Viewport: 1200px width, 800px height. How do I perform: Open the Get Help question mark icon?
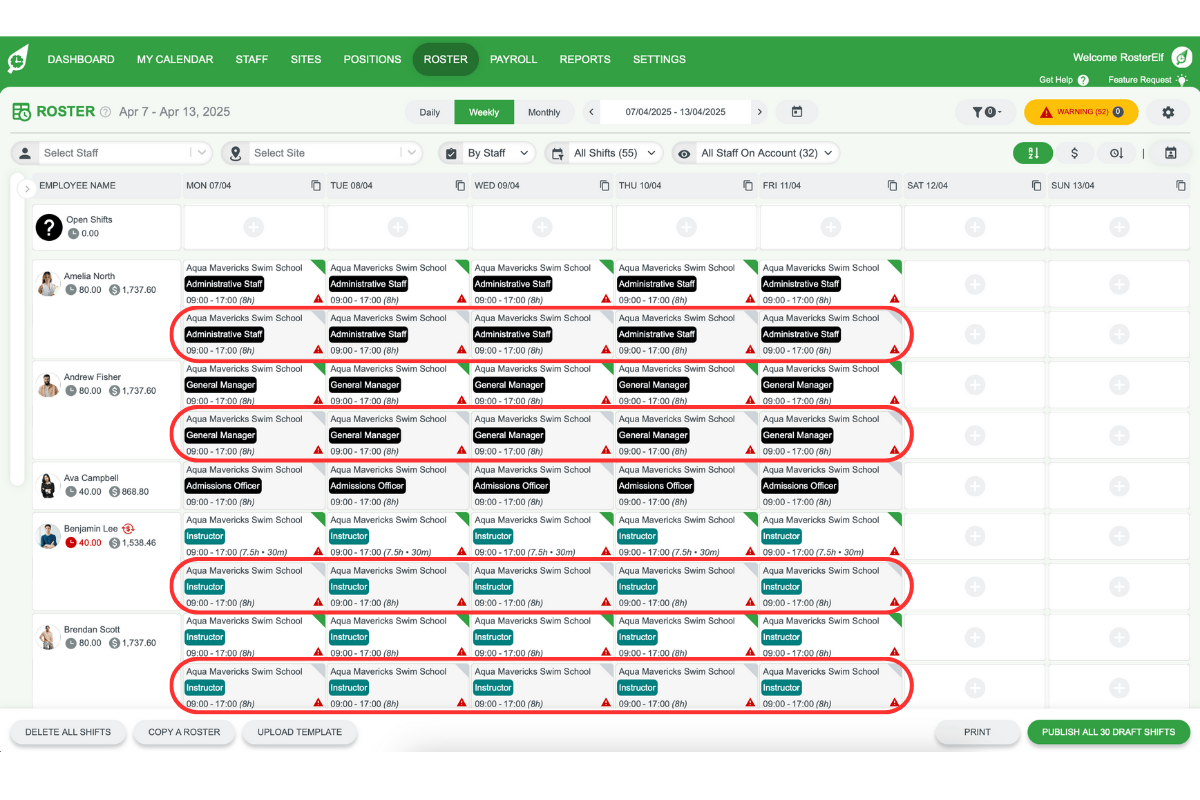click(x=1083, y=80)
